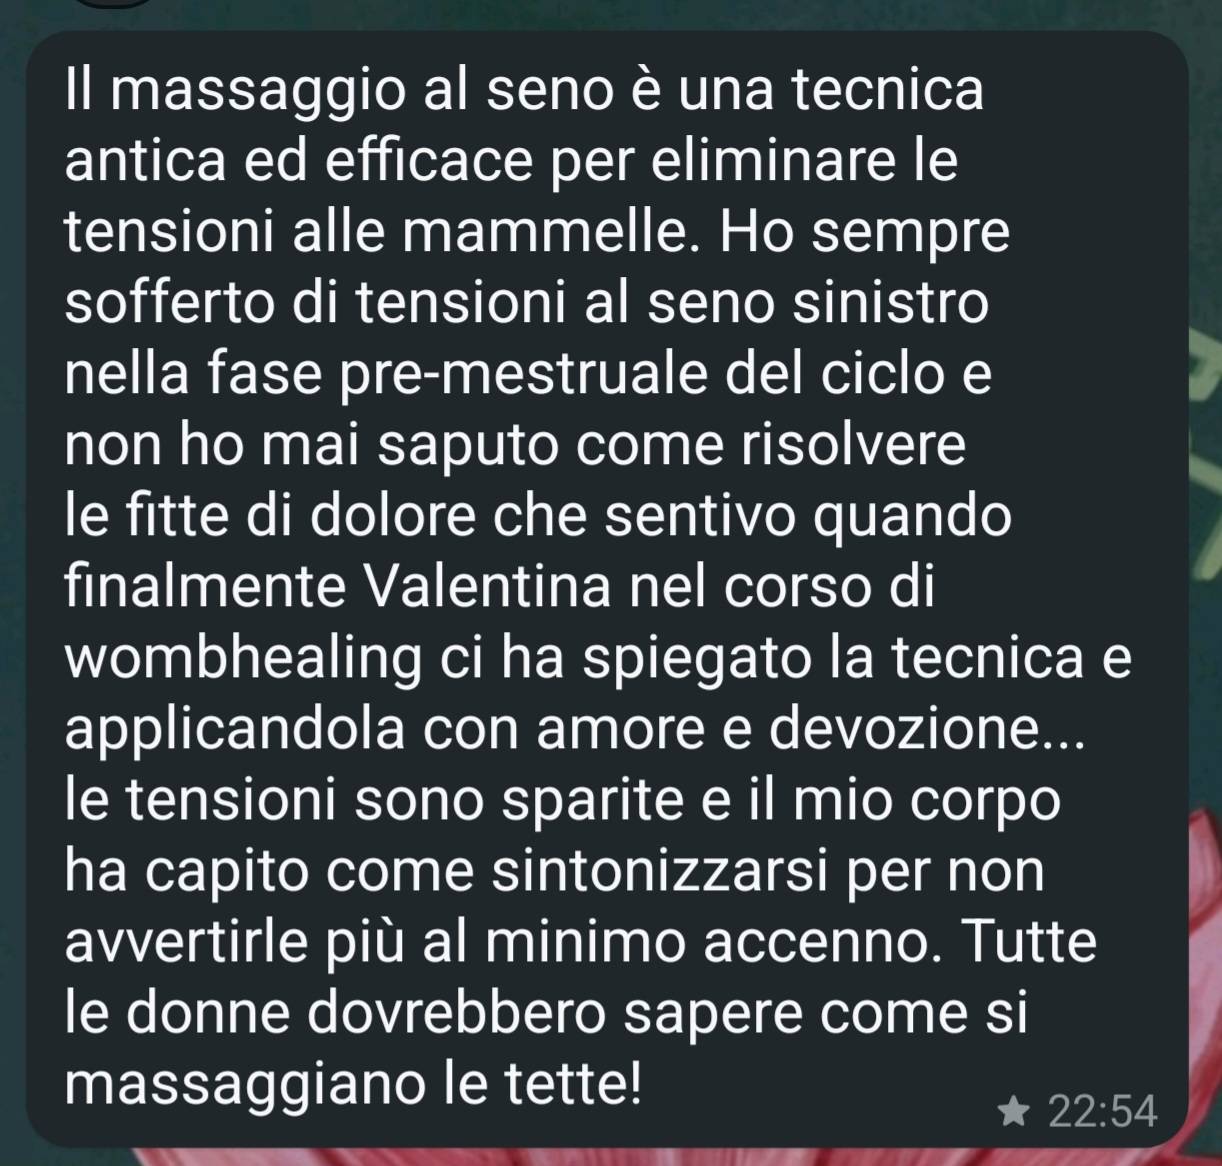Tap the 22:54 message timestamp
Screen dimensions: 1222x1166
click(1102, 1111)
